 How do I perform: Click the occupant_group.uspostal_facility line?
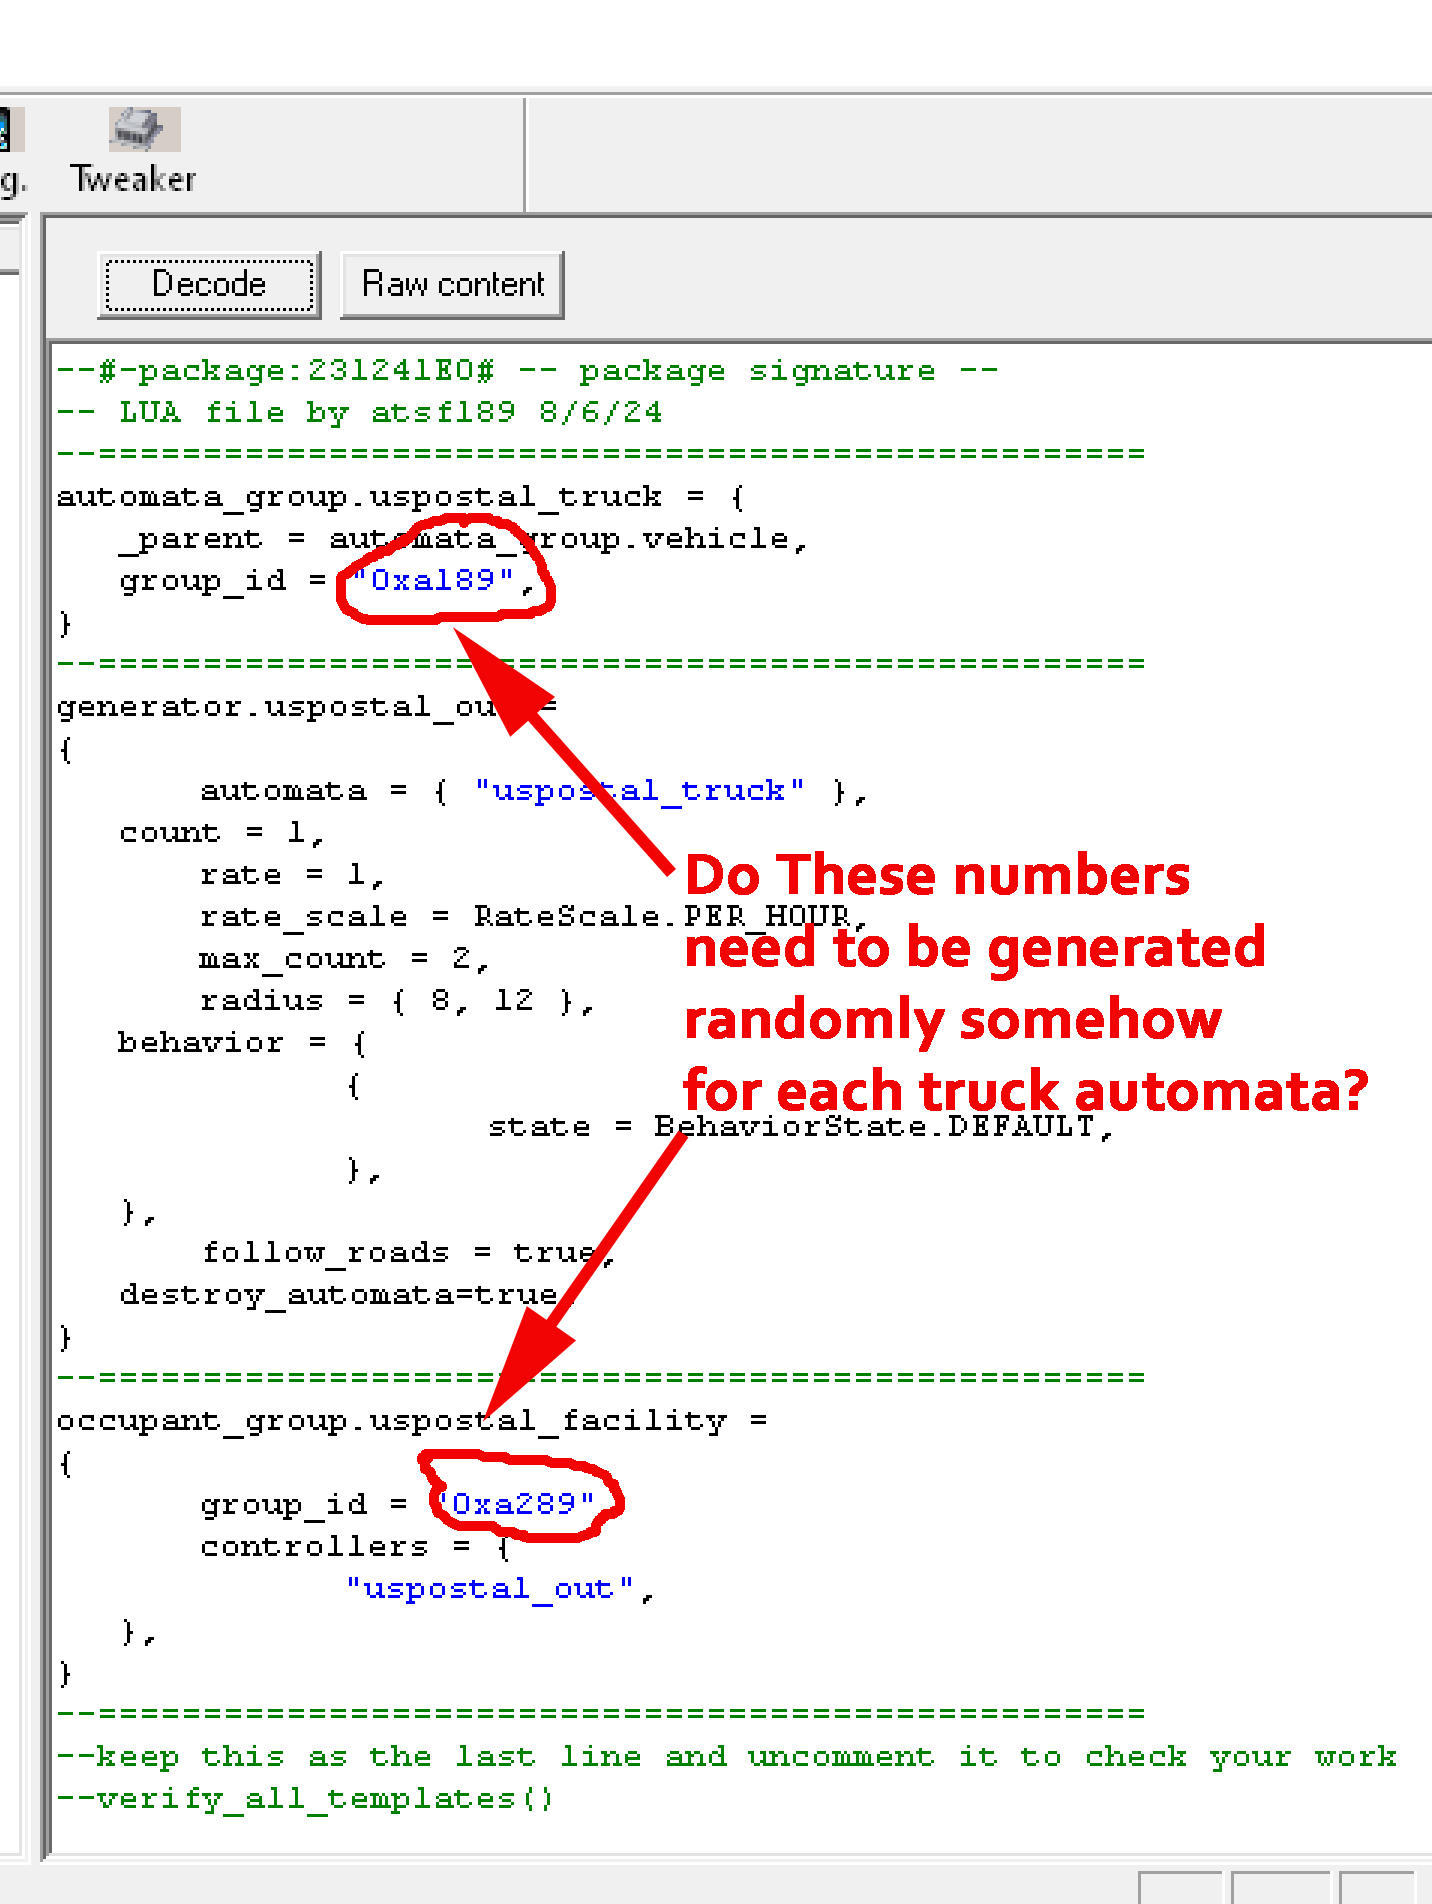pyautogui.click(x=412, y=1421)
